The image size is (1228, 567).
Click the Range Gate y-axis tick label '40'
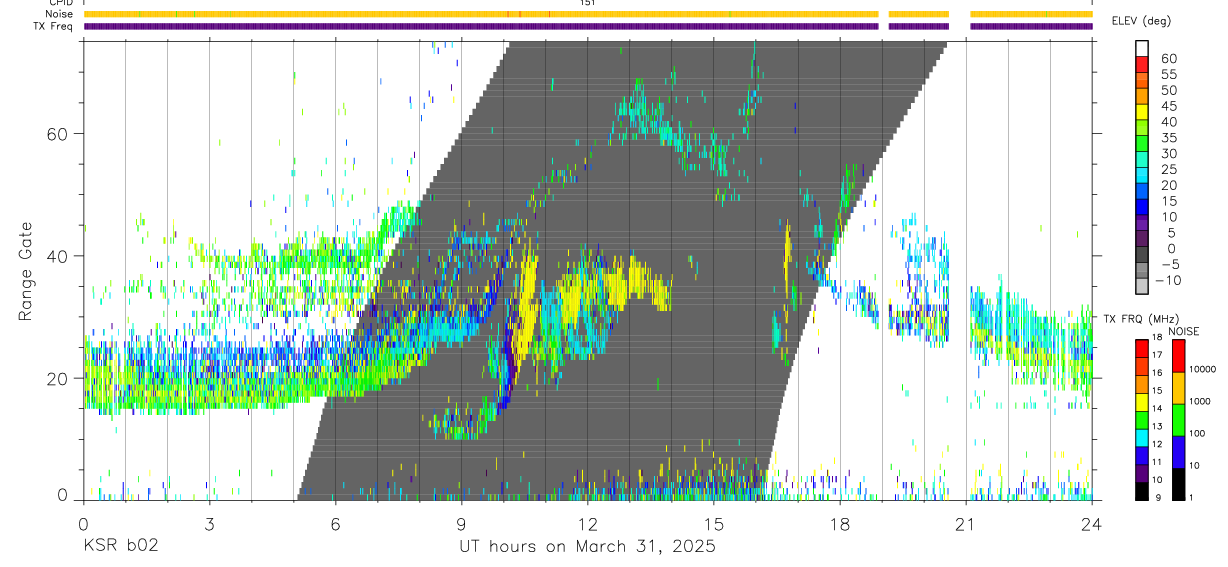(56, 256)
